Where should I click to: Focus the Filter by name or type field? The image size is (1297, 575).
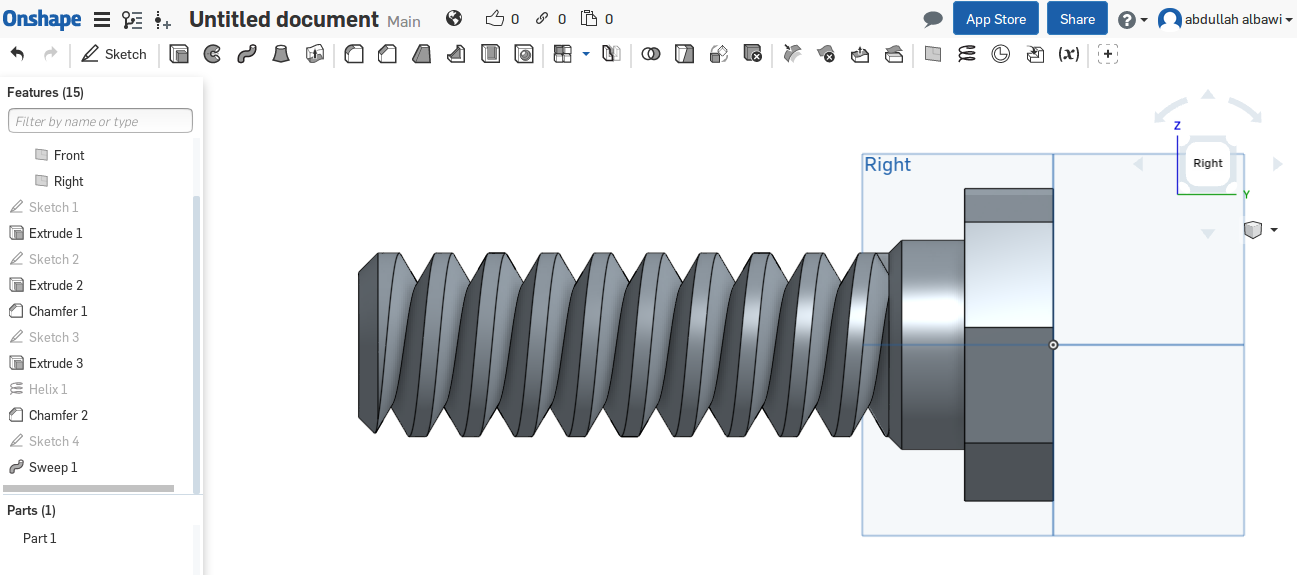(100, 121)
